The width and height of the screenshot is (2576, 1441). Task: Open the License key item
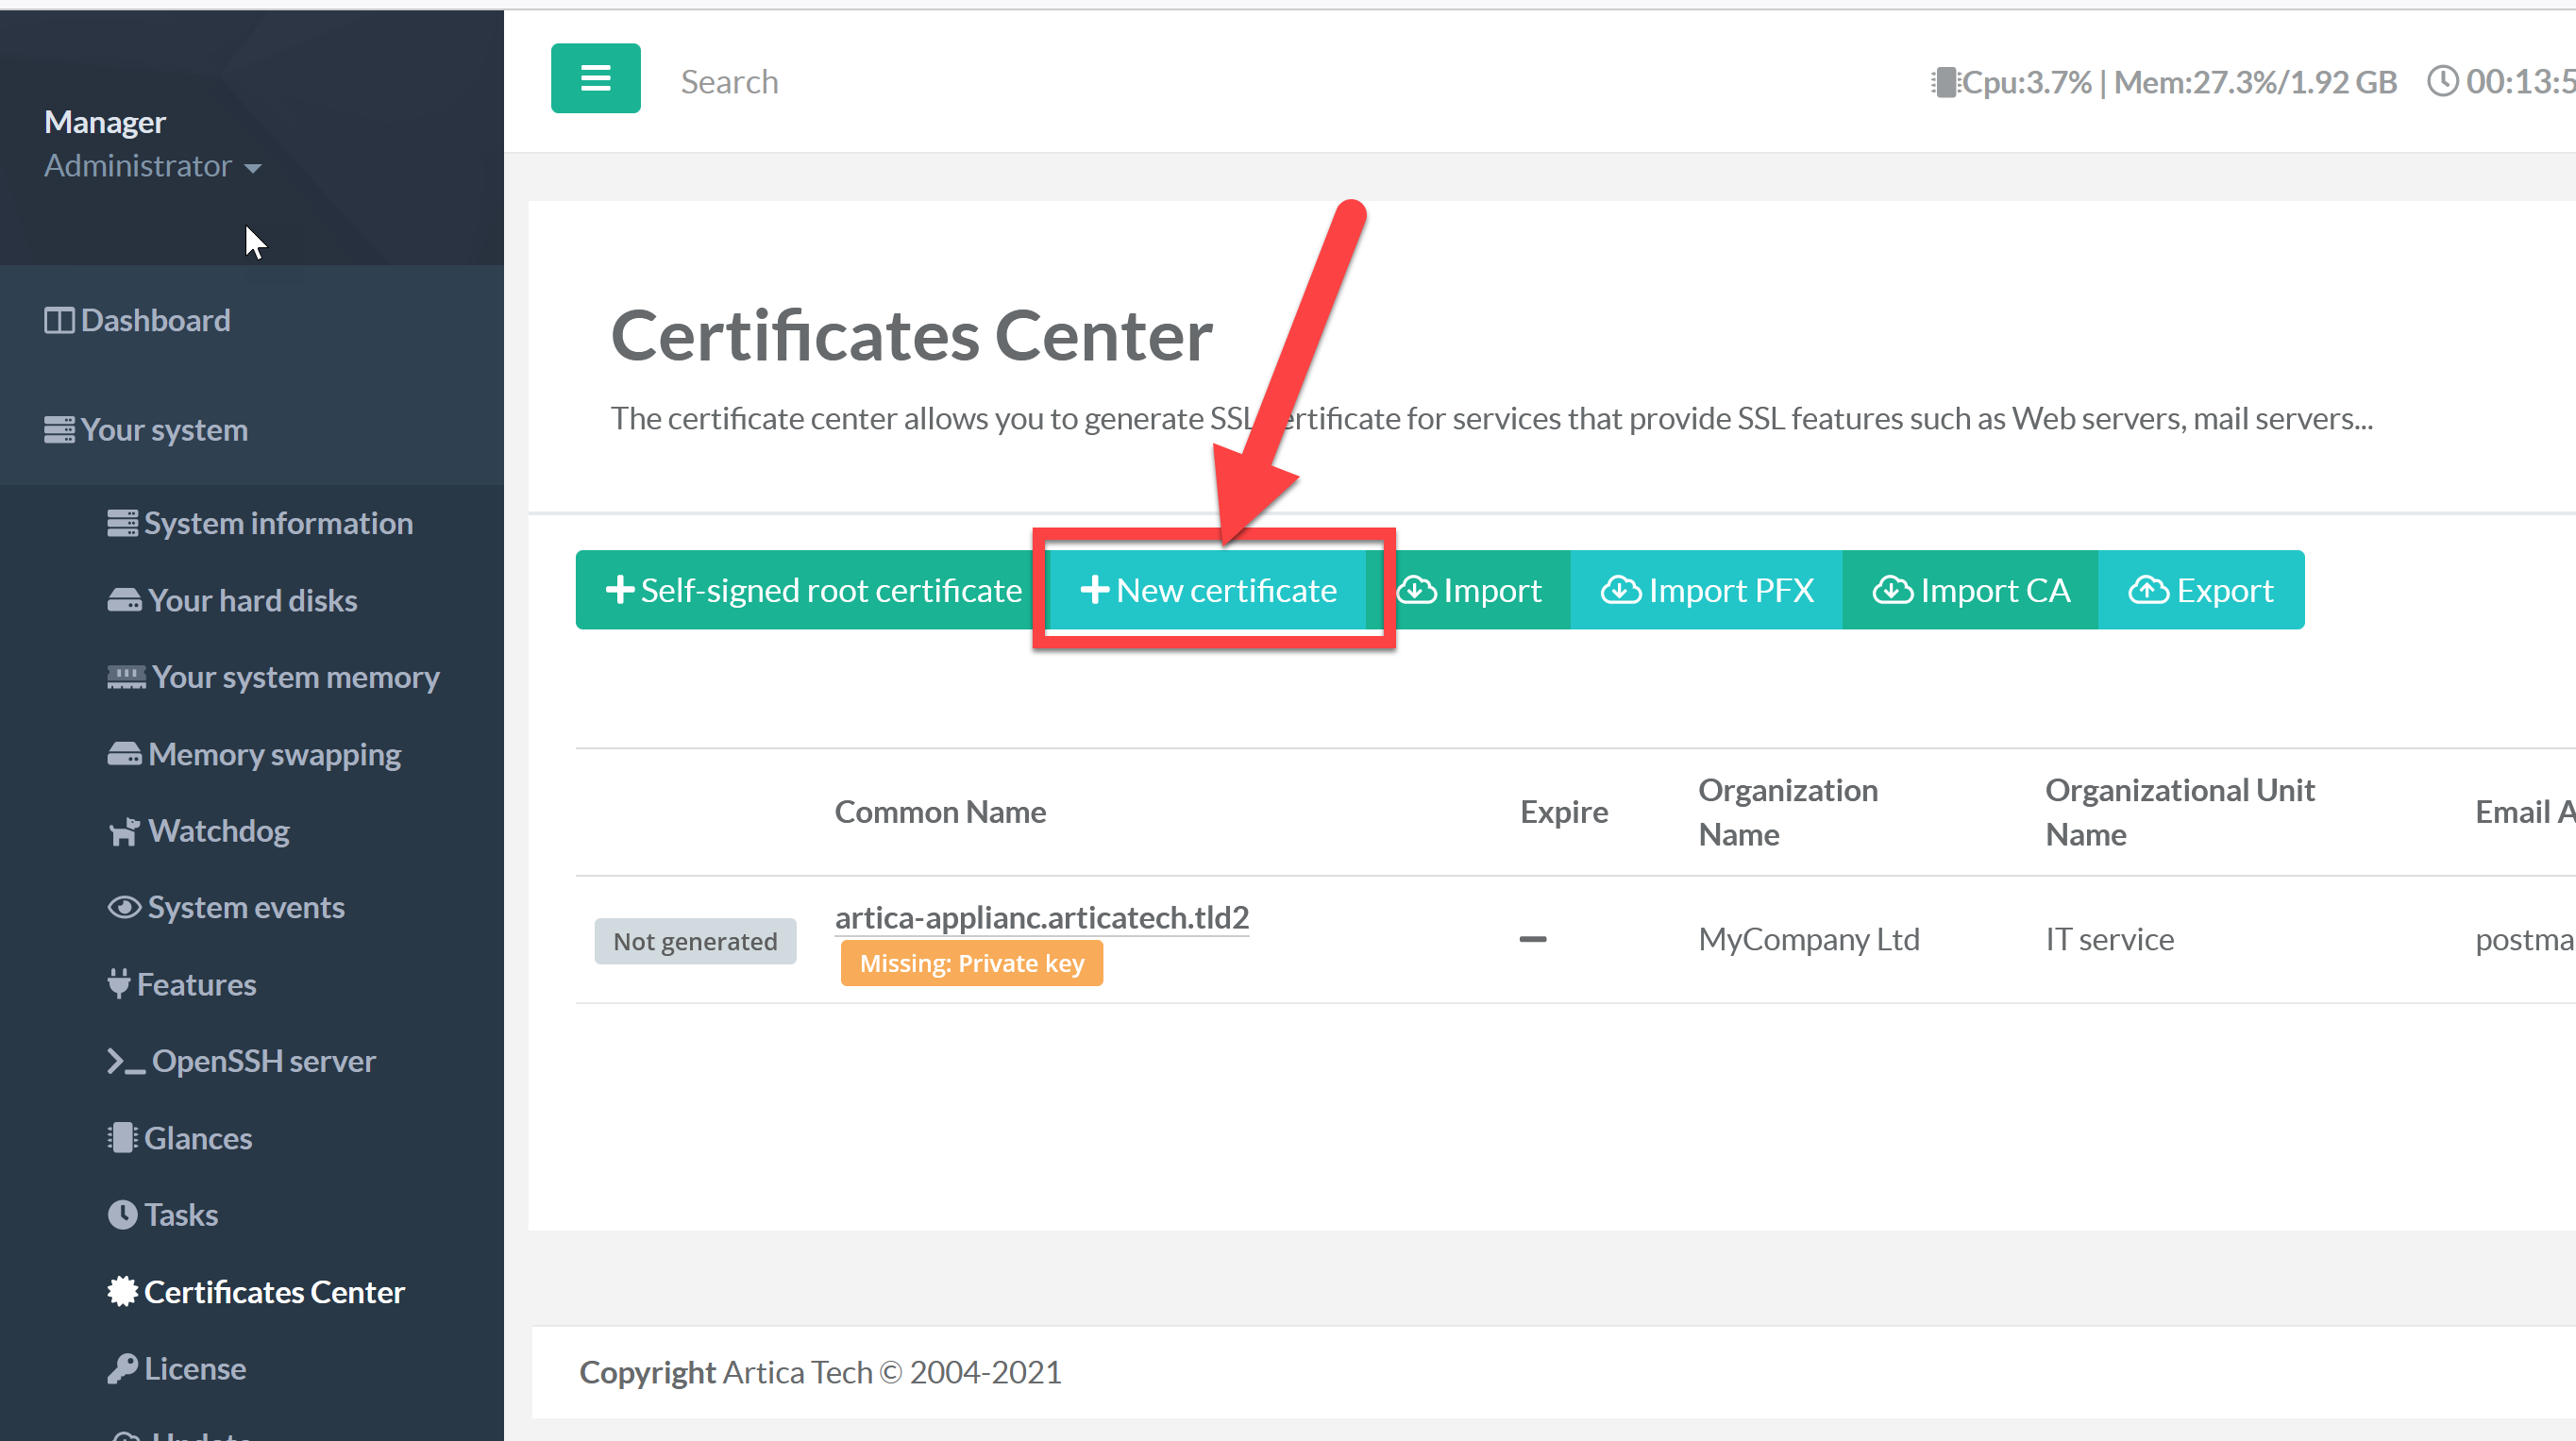(194, 1368)
